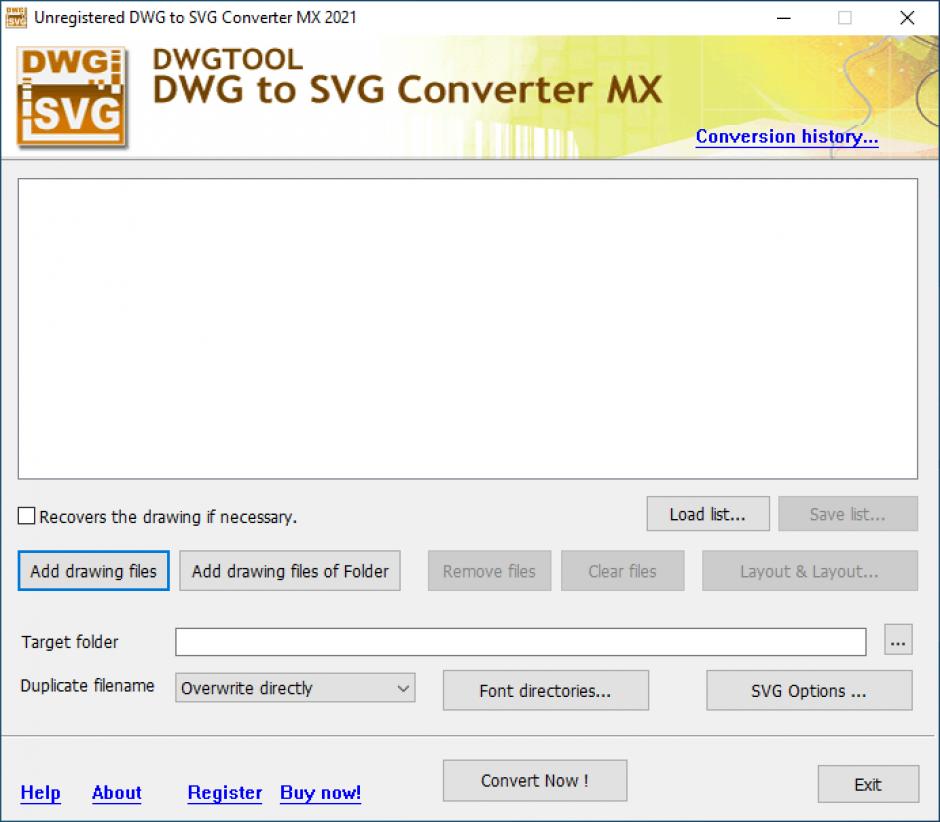Click the Load list button
Image resolution: width=940 pixels, height=822 pixels.
click(x=707, y=514)
